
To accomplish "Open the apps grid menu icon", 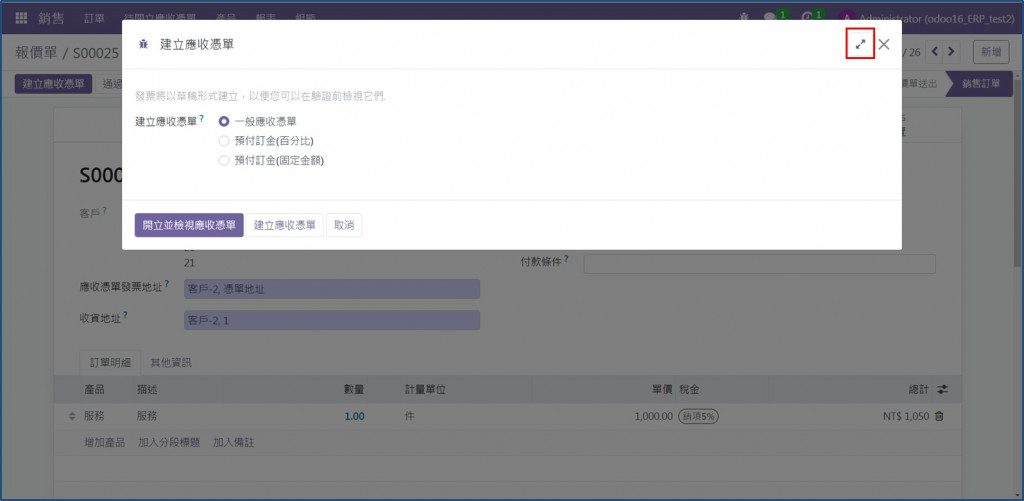I will point(22,18).
